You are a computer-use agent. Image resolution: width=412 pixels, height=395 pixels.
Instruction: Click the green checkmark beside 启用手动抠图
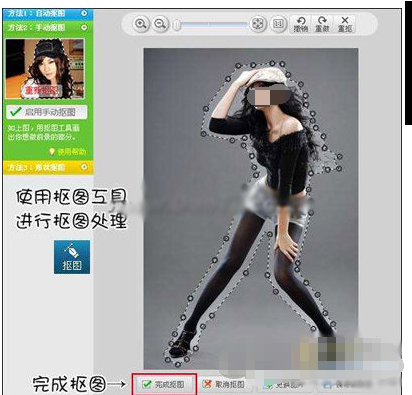coord(16,112)
